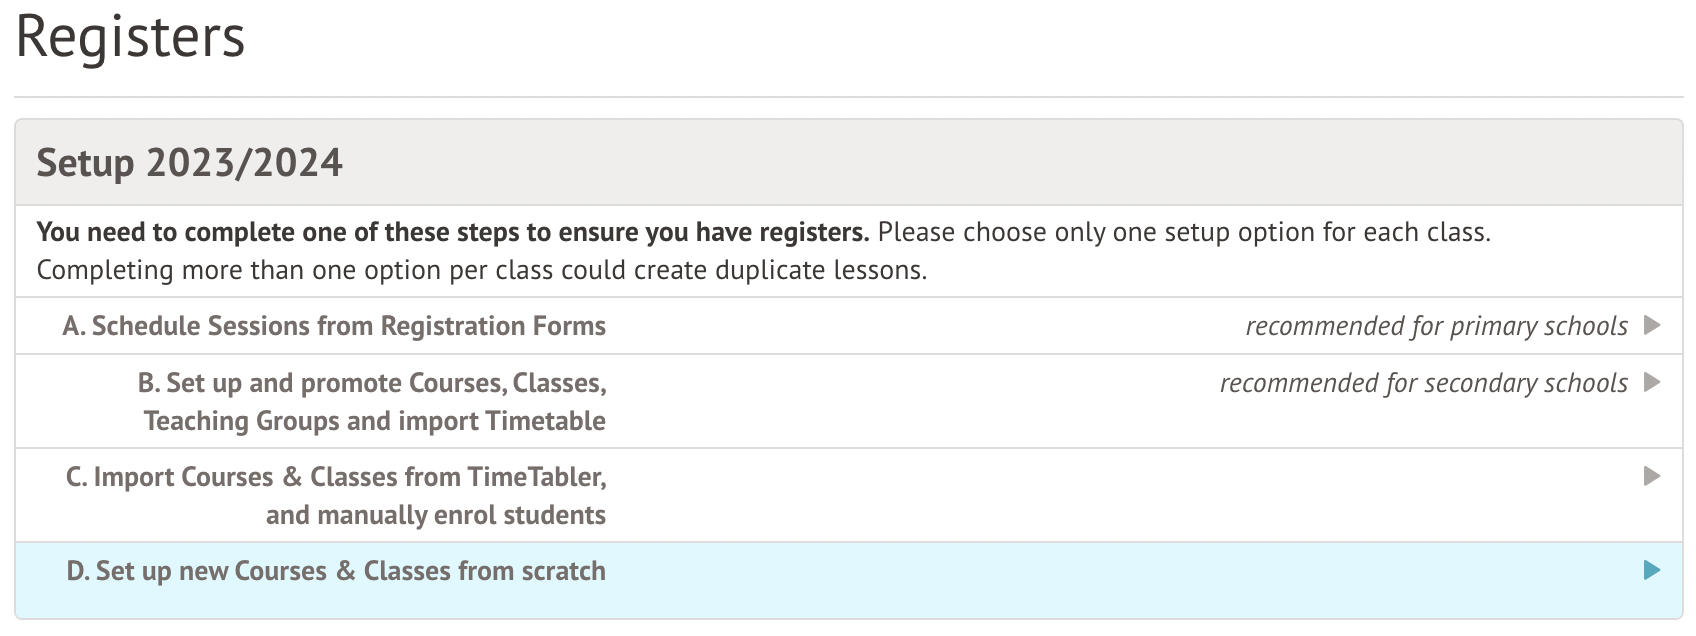Click the blue arrow on option D

[1652, 570]
